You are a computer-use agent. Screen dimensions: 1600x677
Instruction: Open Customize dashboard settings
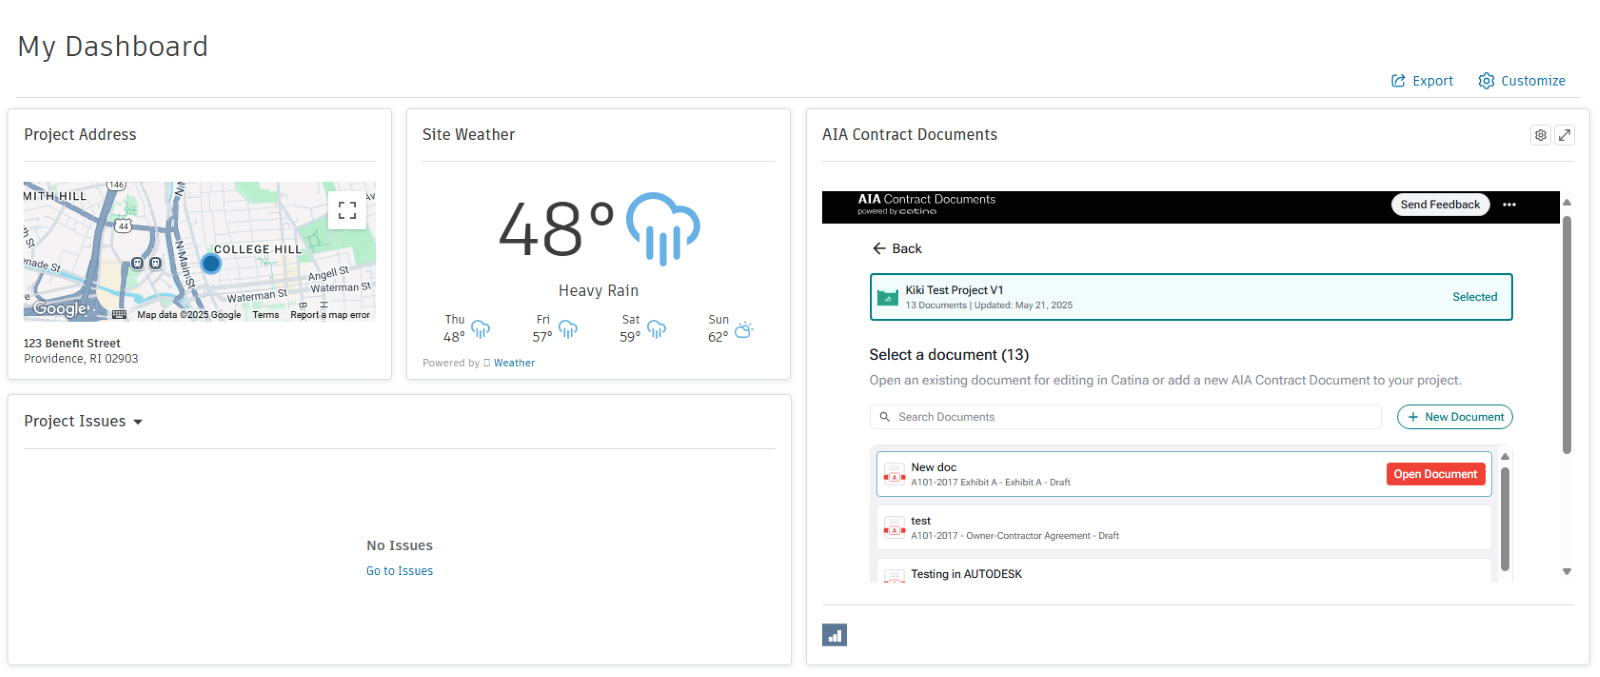click(1522, 81)
